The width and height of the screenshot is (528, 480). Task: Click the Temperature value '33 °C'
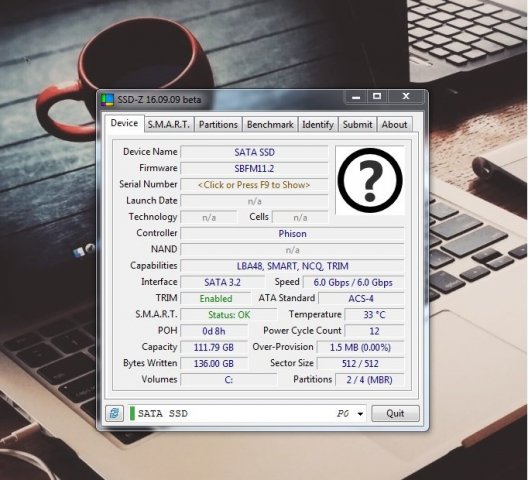click(374, 315)
